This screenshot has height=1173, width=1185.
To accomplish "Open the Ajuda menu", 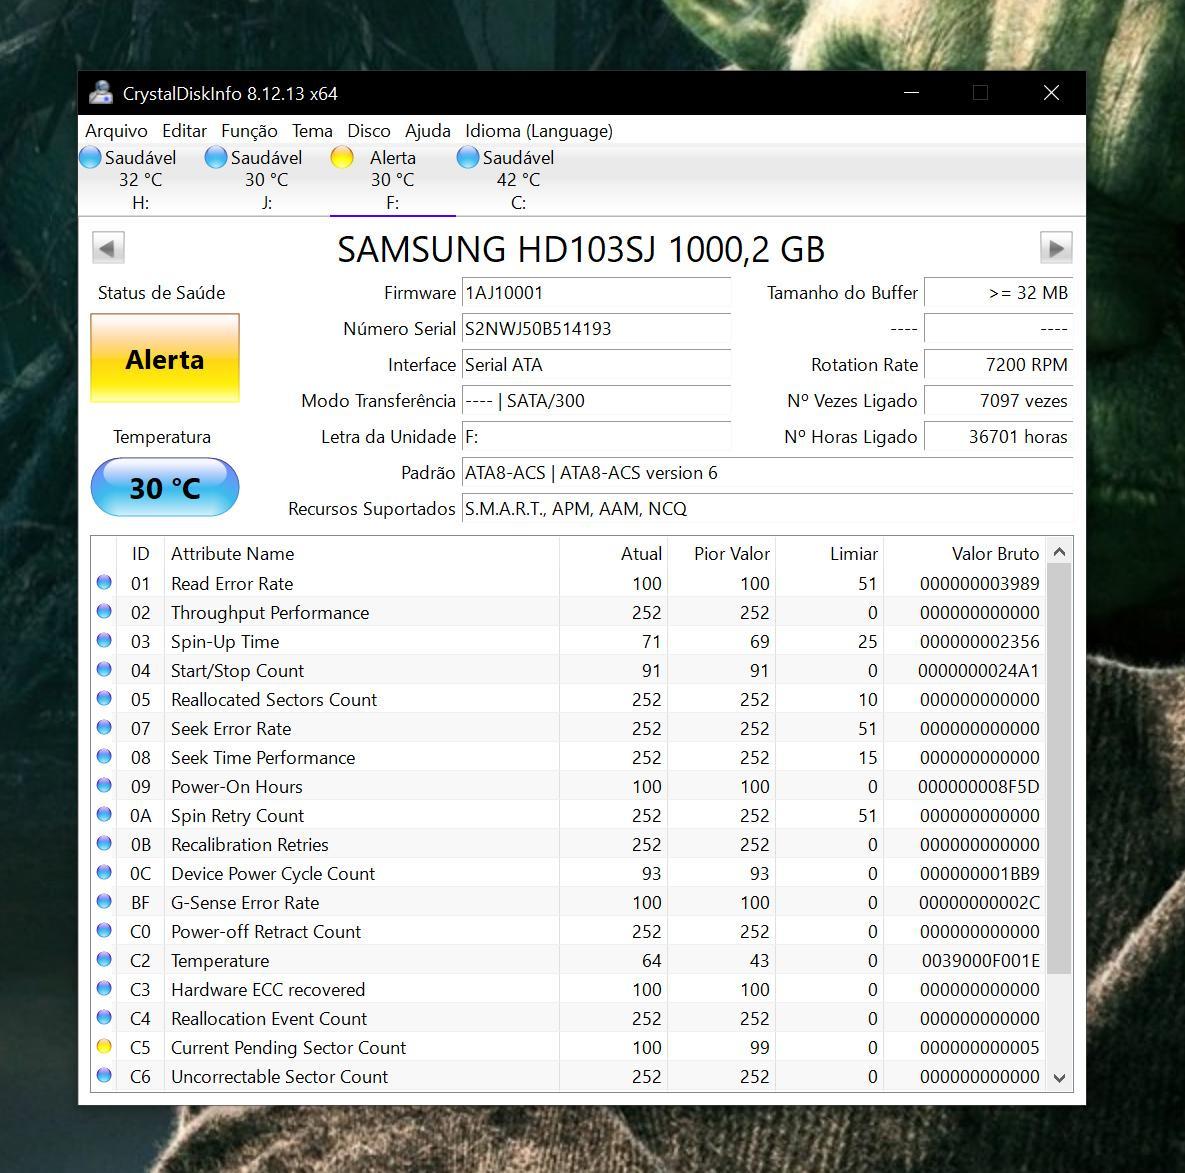I will pyautogui.click(x=428, y=131).
